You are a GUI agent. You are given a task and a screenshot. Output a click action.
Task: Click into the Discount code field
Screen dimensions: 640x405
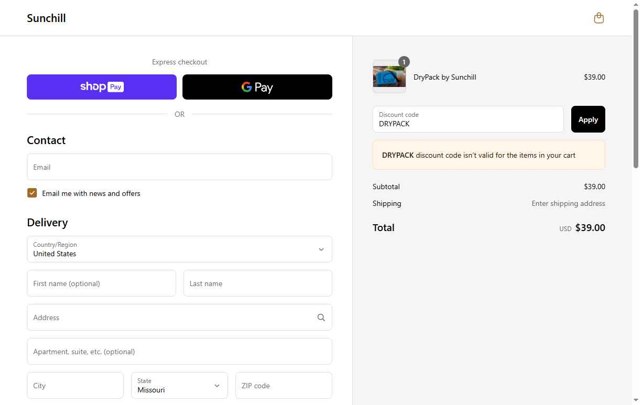(x=468, y=119)
